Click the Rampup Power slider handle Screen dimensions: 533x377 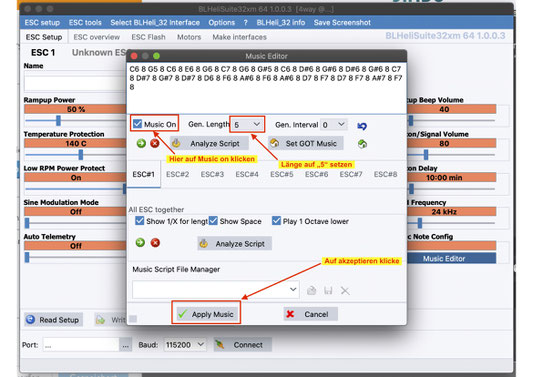pyautogui.click(x=58, y=120)
